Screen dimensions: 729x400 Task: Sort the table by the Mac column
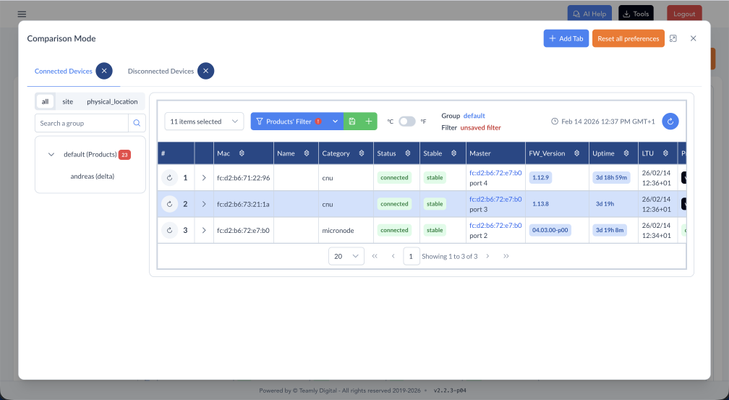coord(242,153)
